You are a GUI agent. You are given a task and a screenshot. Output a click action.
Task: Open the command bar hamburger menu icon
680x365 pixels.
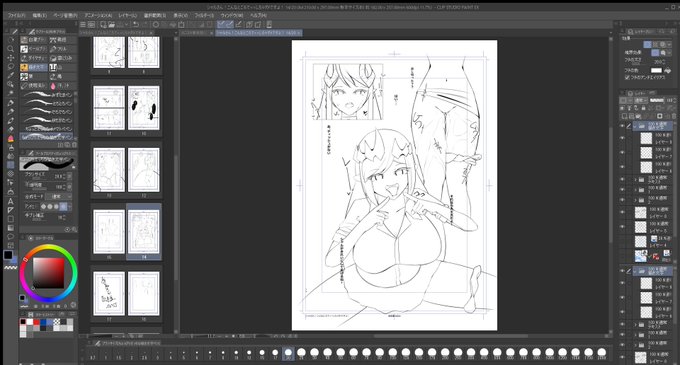83,25
